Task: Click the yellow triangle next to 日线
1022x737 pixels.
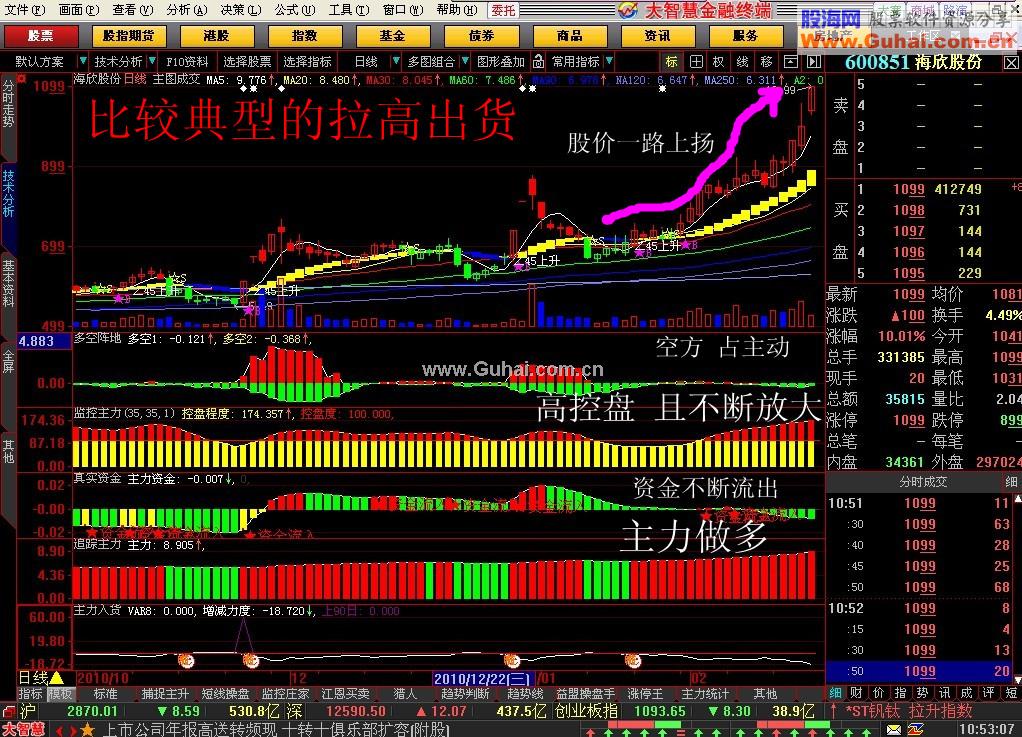Action: click(57, 678)
